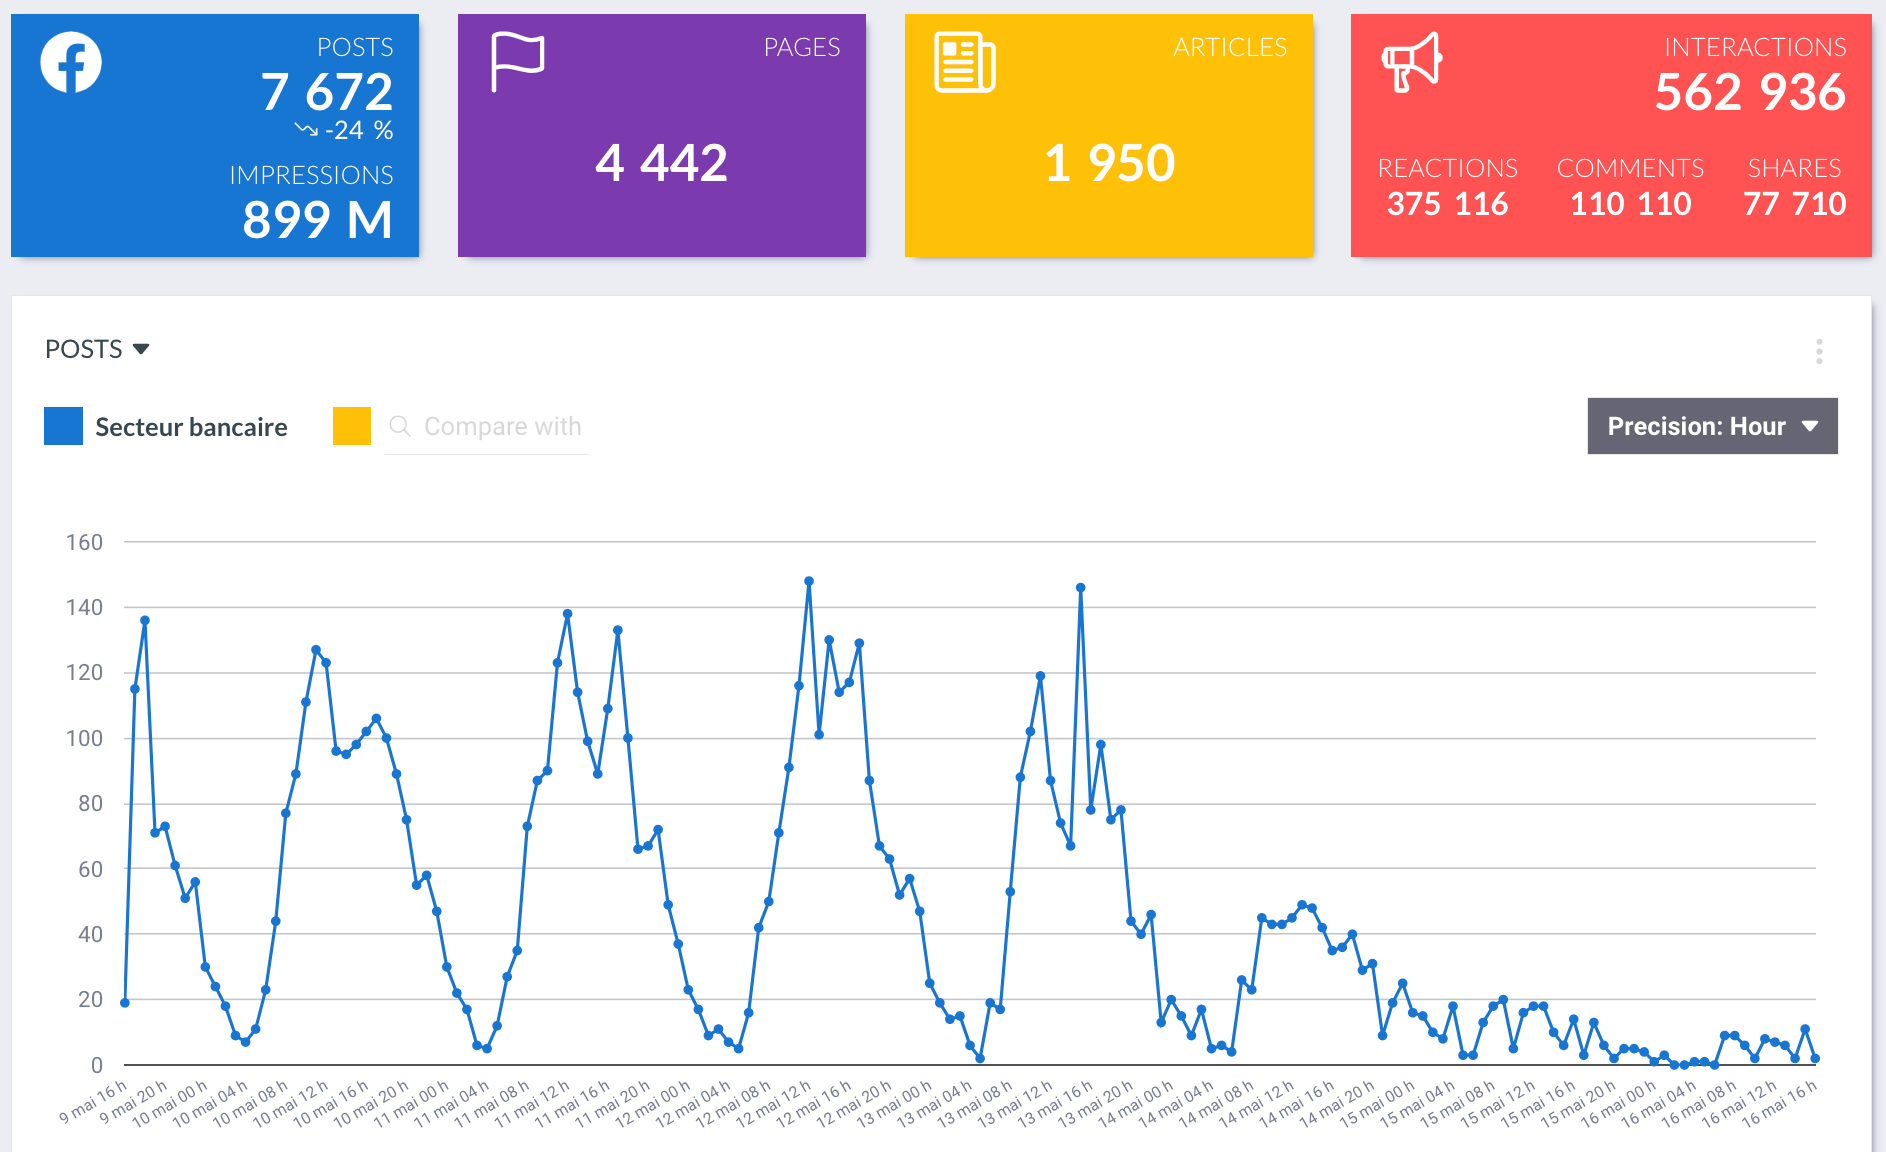Screen dimensions: 1886x1152
Task: Click the newspaper icon on Articles card
Action: (x=964, y=62)
